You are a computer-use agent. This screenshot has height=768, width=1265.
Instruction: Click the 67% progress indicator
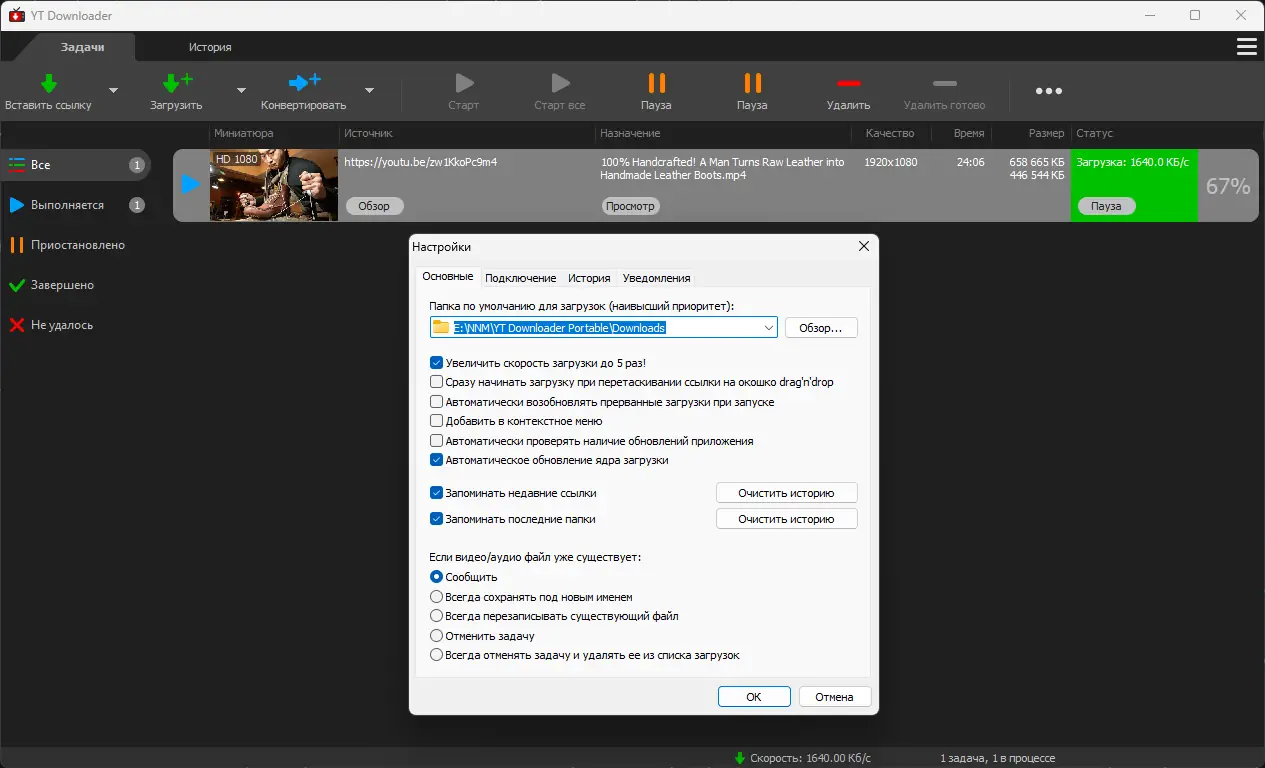tap(1228, 186)
